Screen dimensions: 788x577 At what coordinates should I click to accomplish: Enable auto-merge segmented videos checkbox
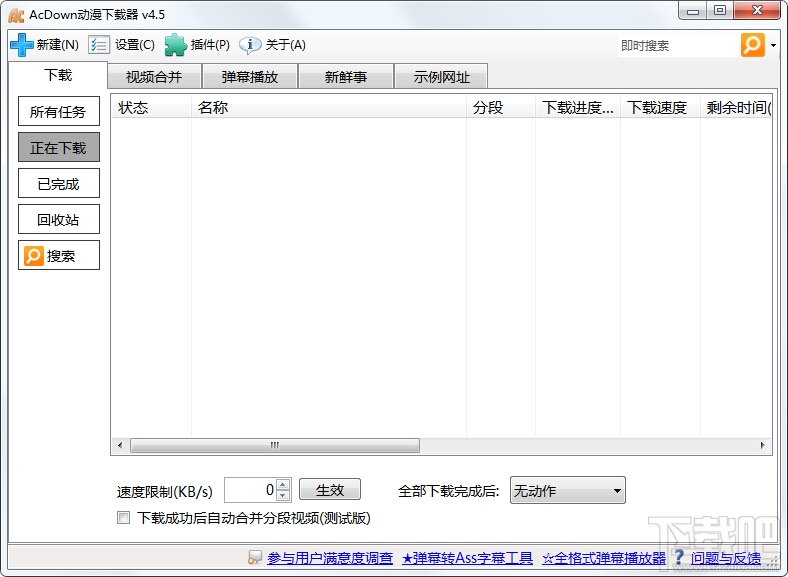pos(123,518)
